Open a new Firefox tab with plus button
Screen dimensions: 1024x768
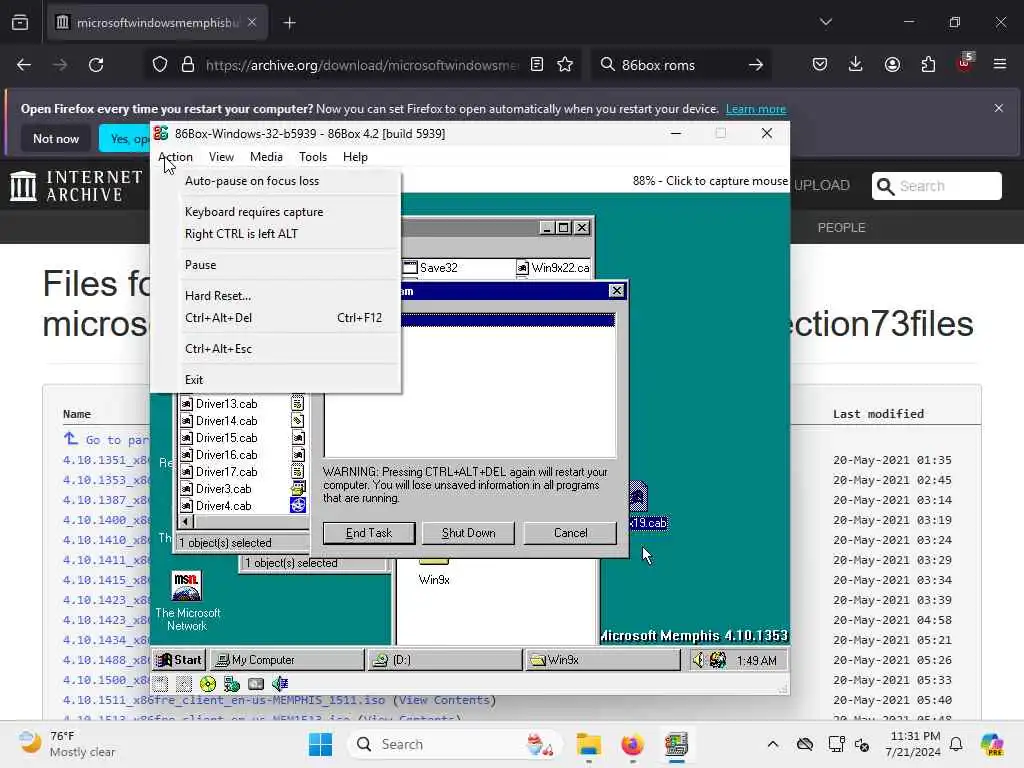[289, 23]
